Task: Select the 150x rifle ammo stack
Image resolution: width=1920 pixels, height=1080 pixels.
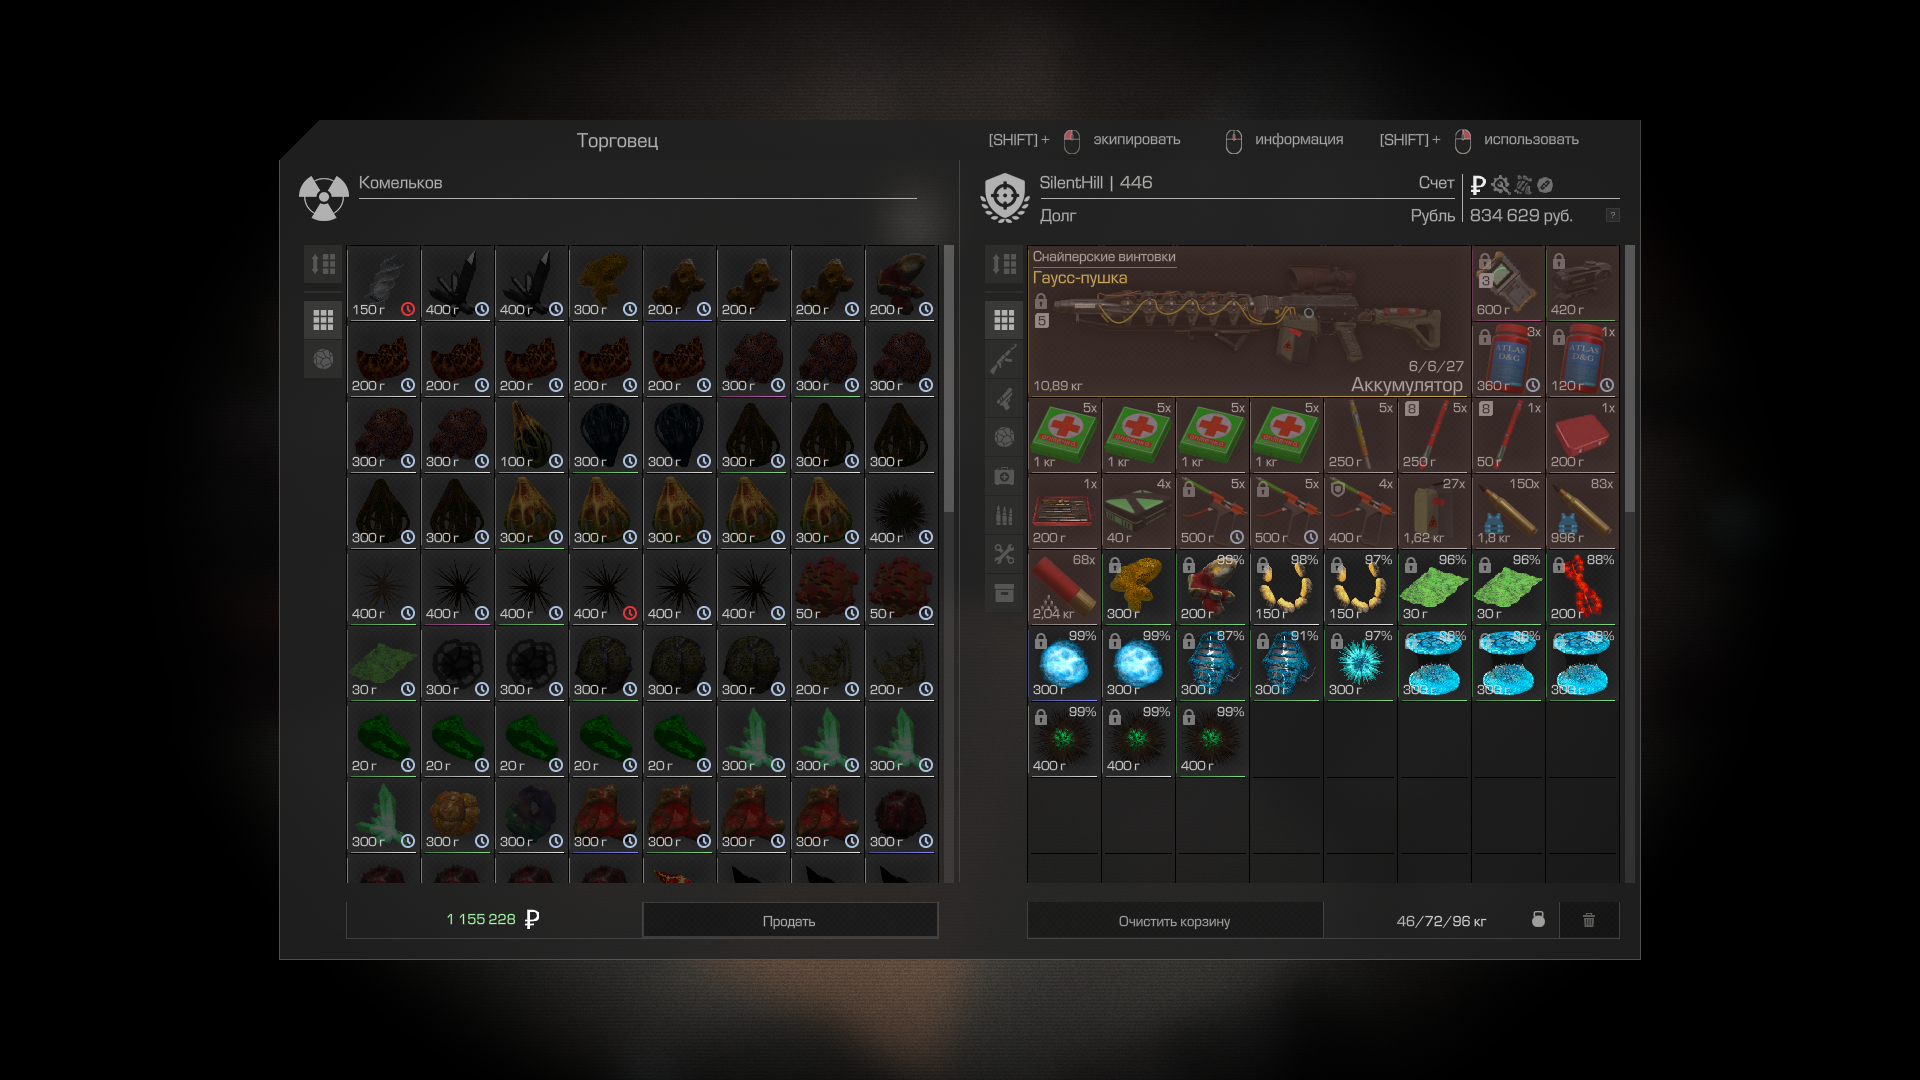Action: pyautogui.click(x=1508, y=512)
